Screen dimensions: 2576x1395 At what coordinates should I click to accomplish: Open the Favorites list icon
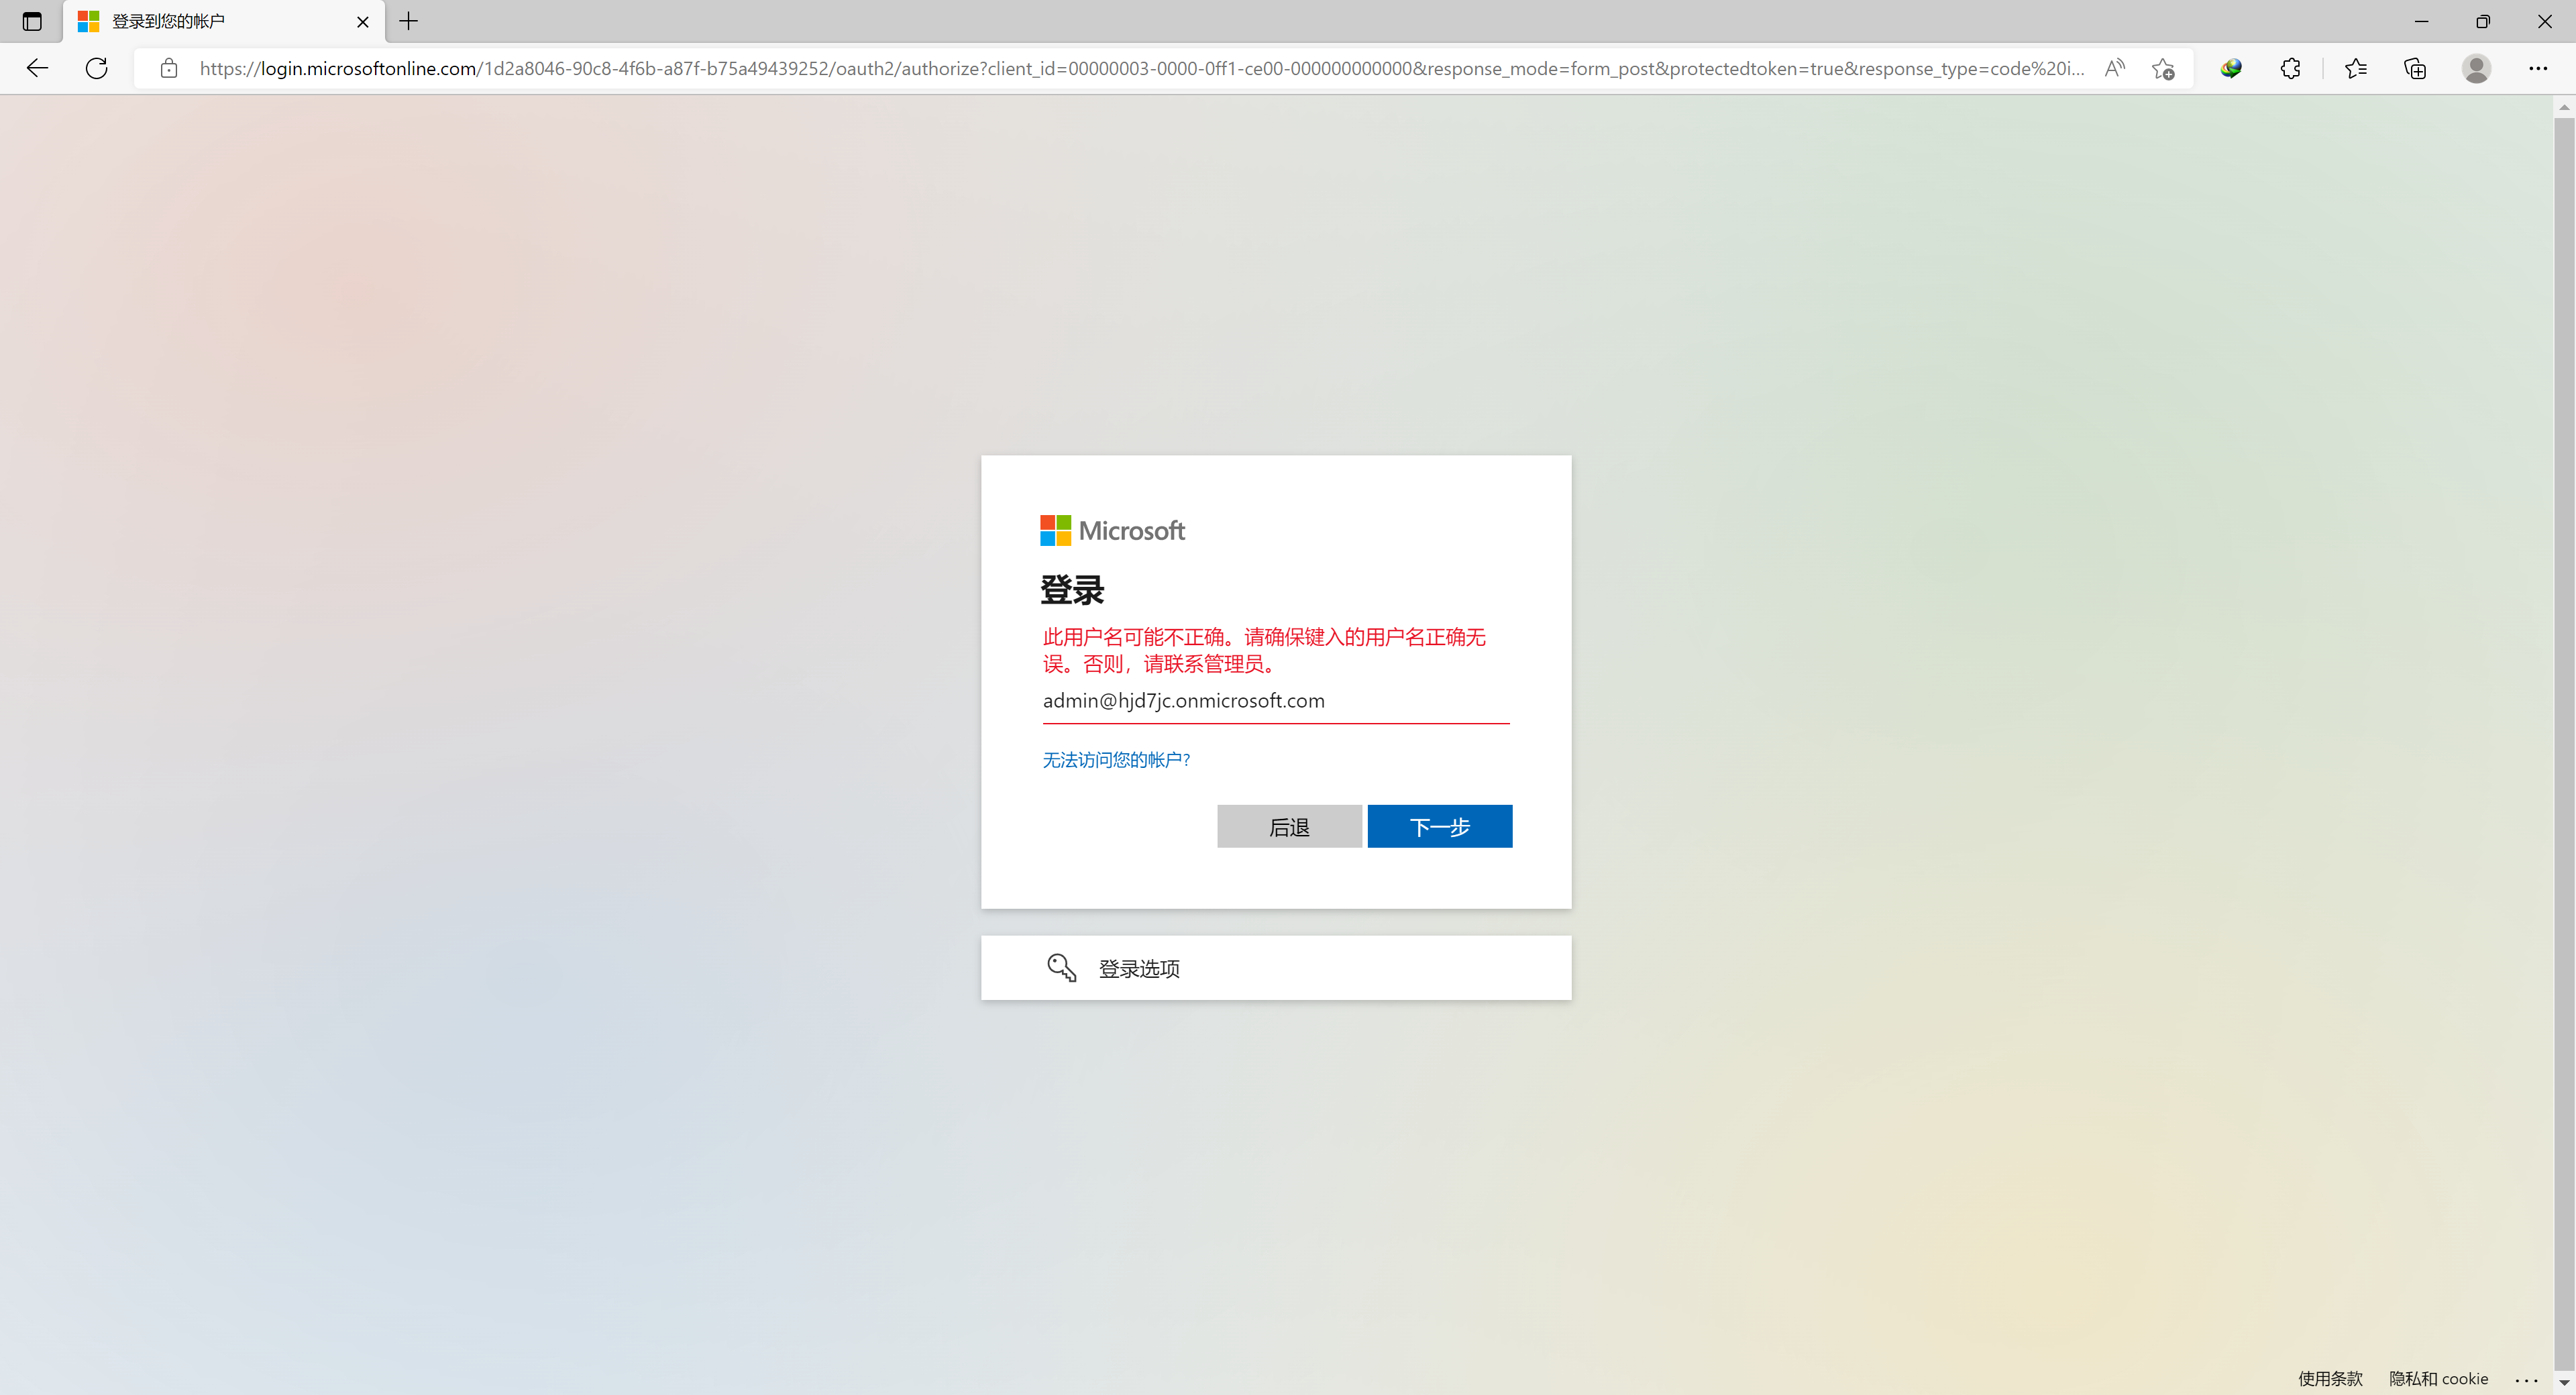[x=2355, y=68]
